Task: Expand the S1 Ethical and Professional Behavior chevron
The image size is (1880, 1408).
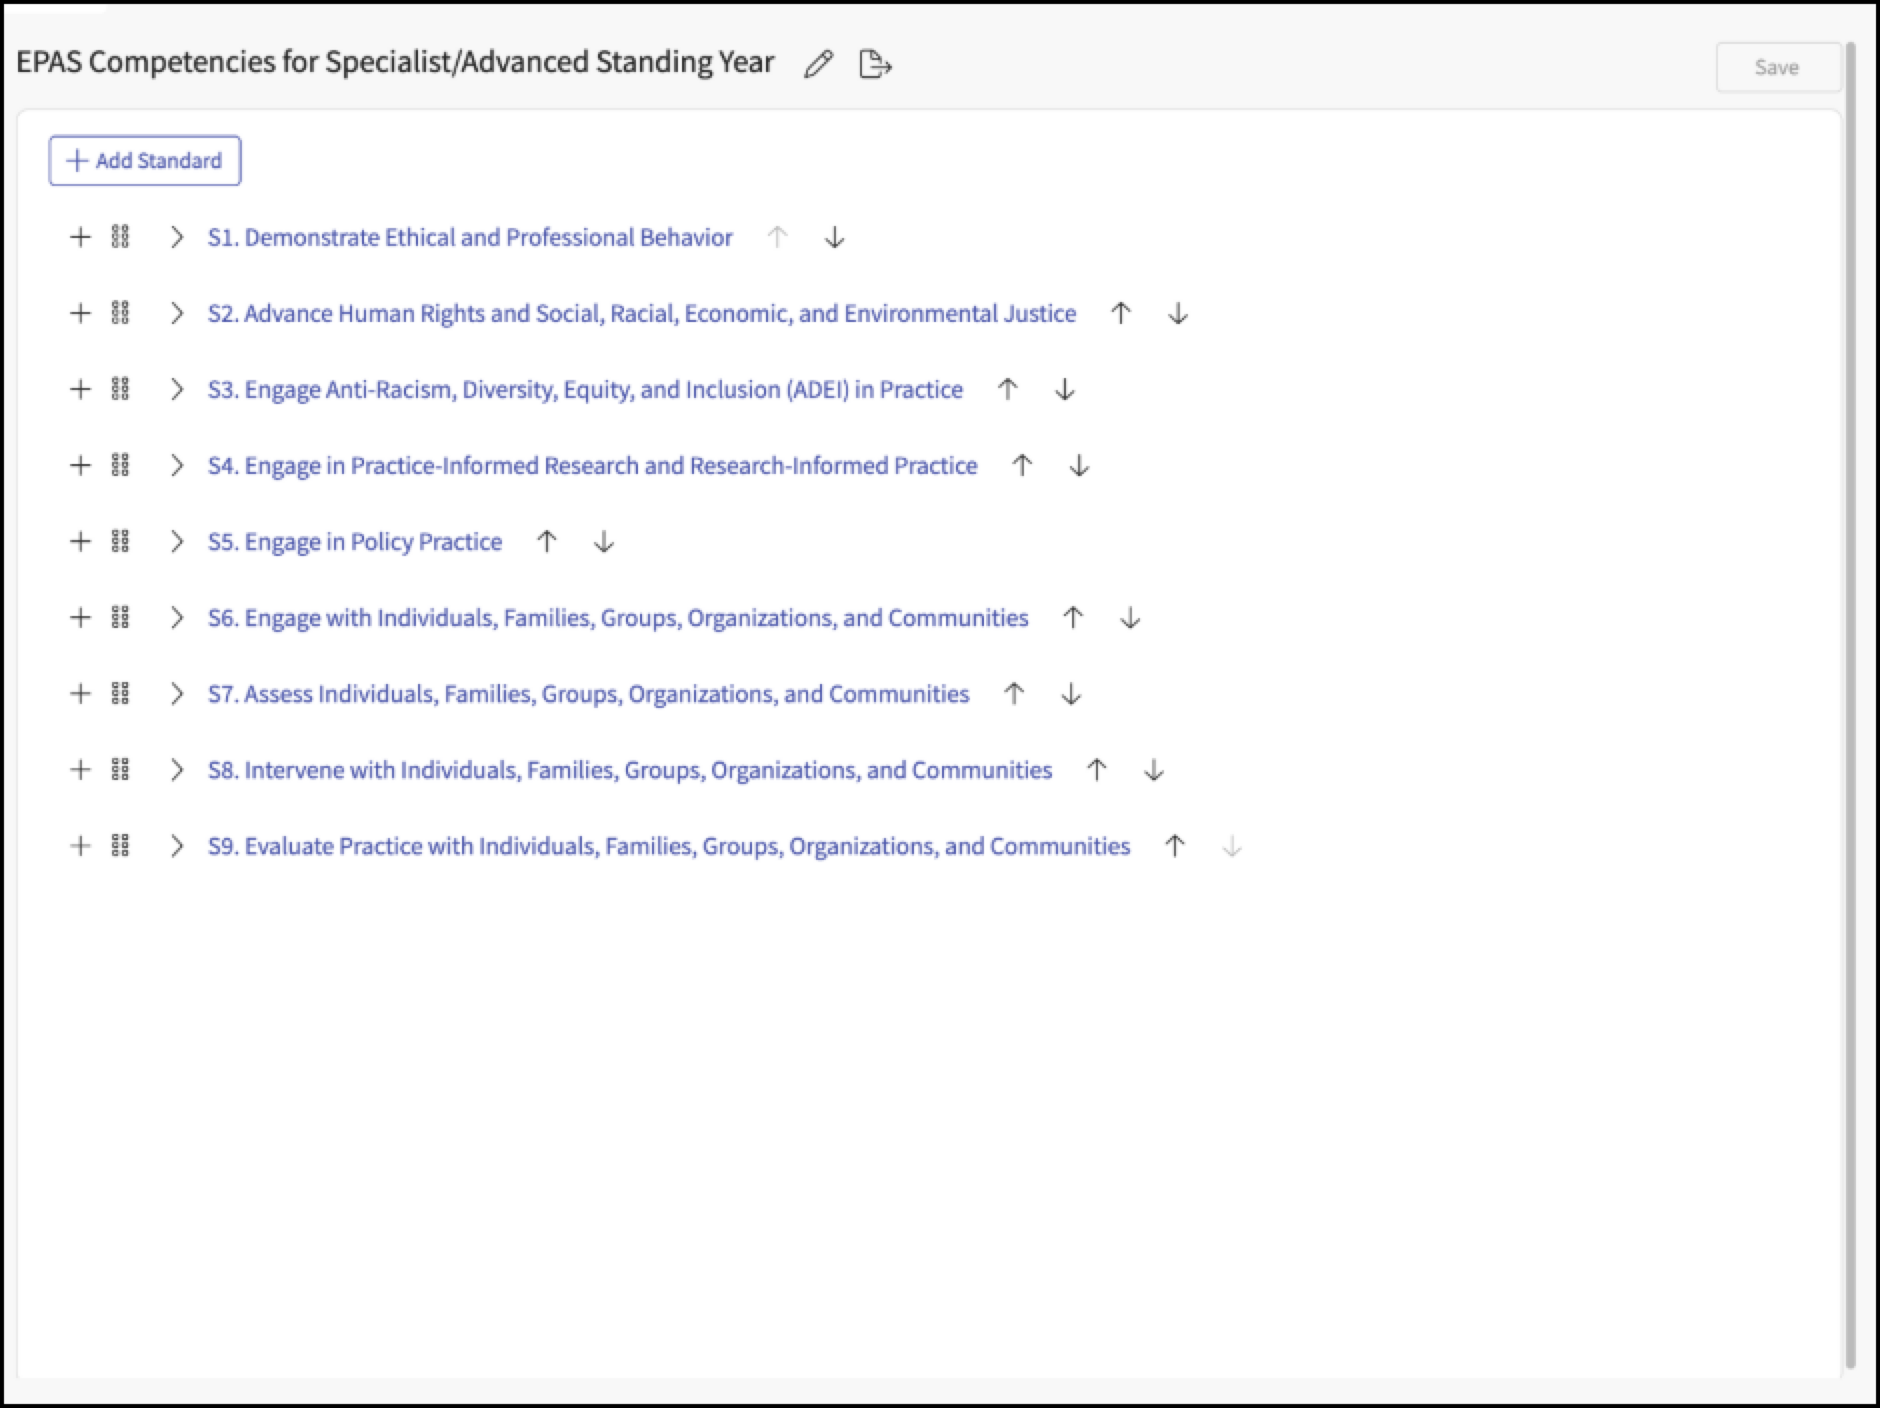Action: tap(177, 237)
